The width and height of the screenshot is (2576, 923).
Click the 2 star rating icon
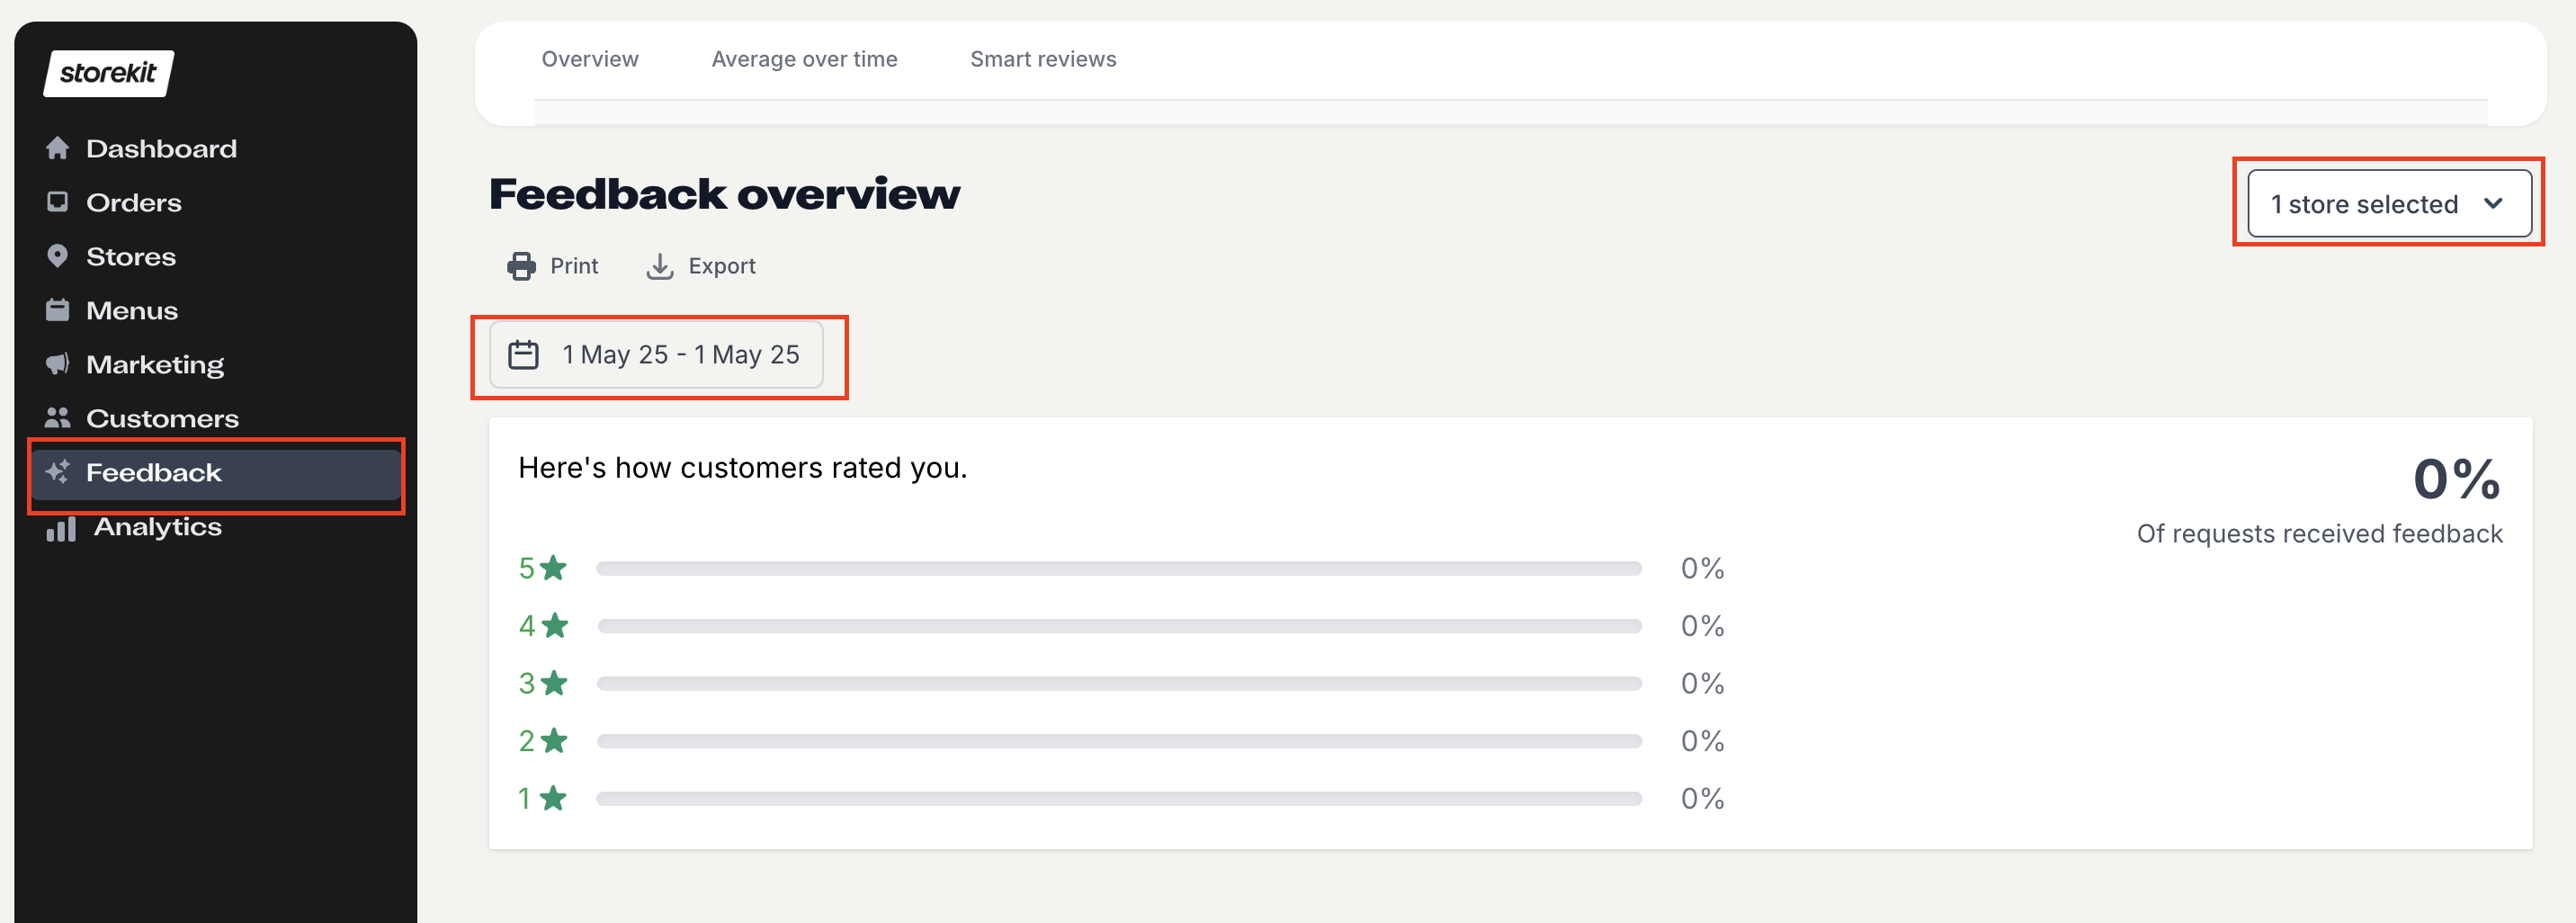tap(553, 741)
